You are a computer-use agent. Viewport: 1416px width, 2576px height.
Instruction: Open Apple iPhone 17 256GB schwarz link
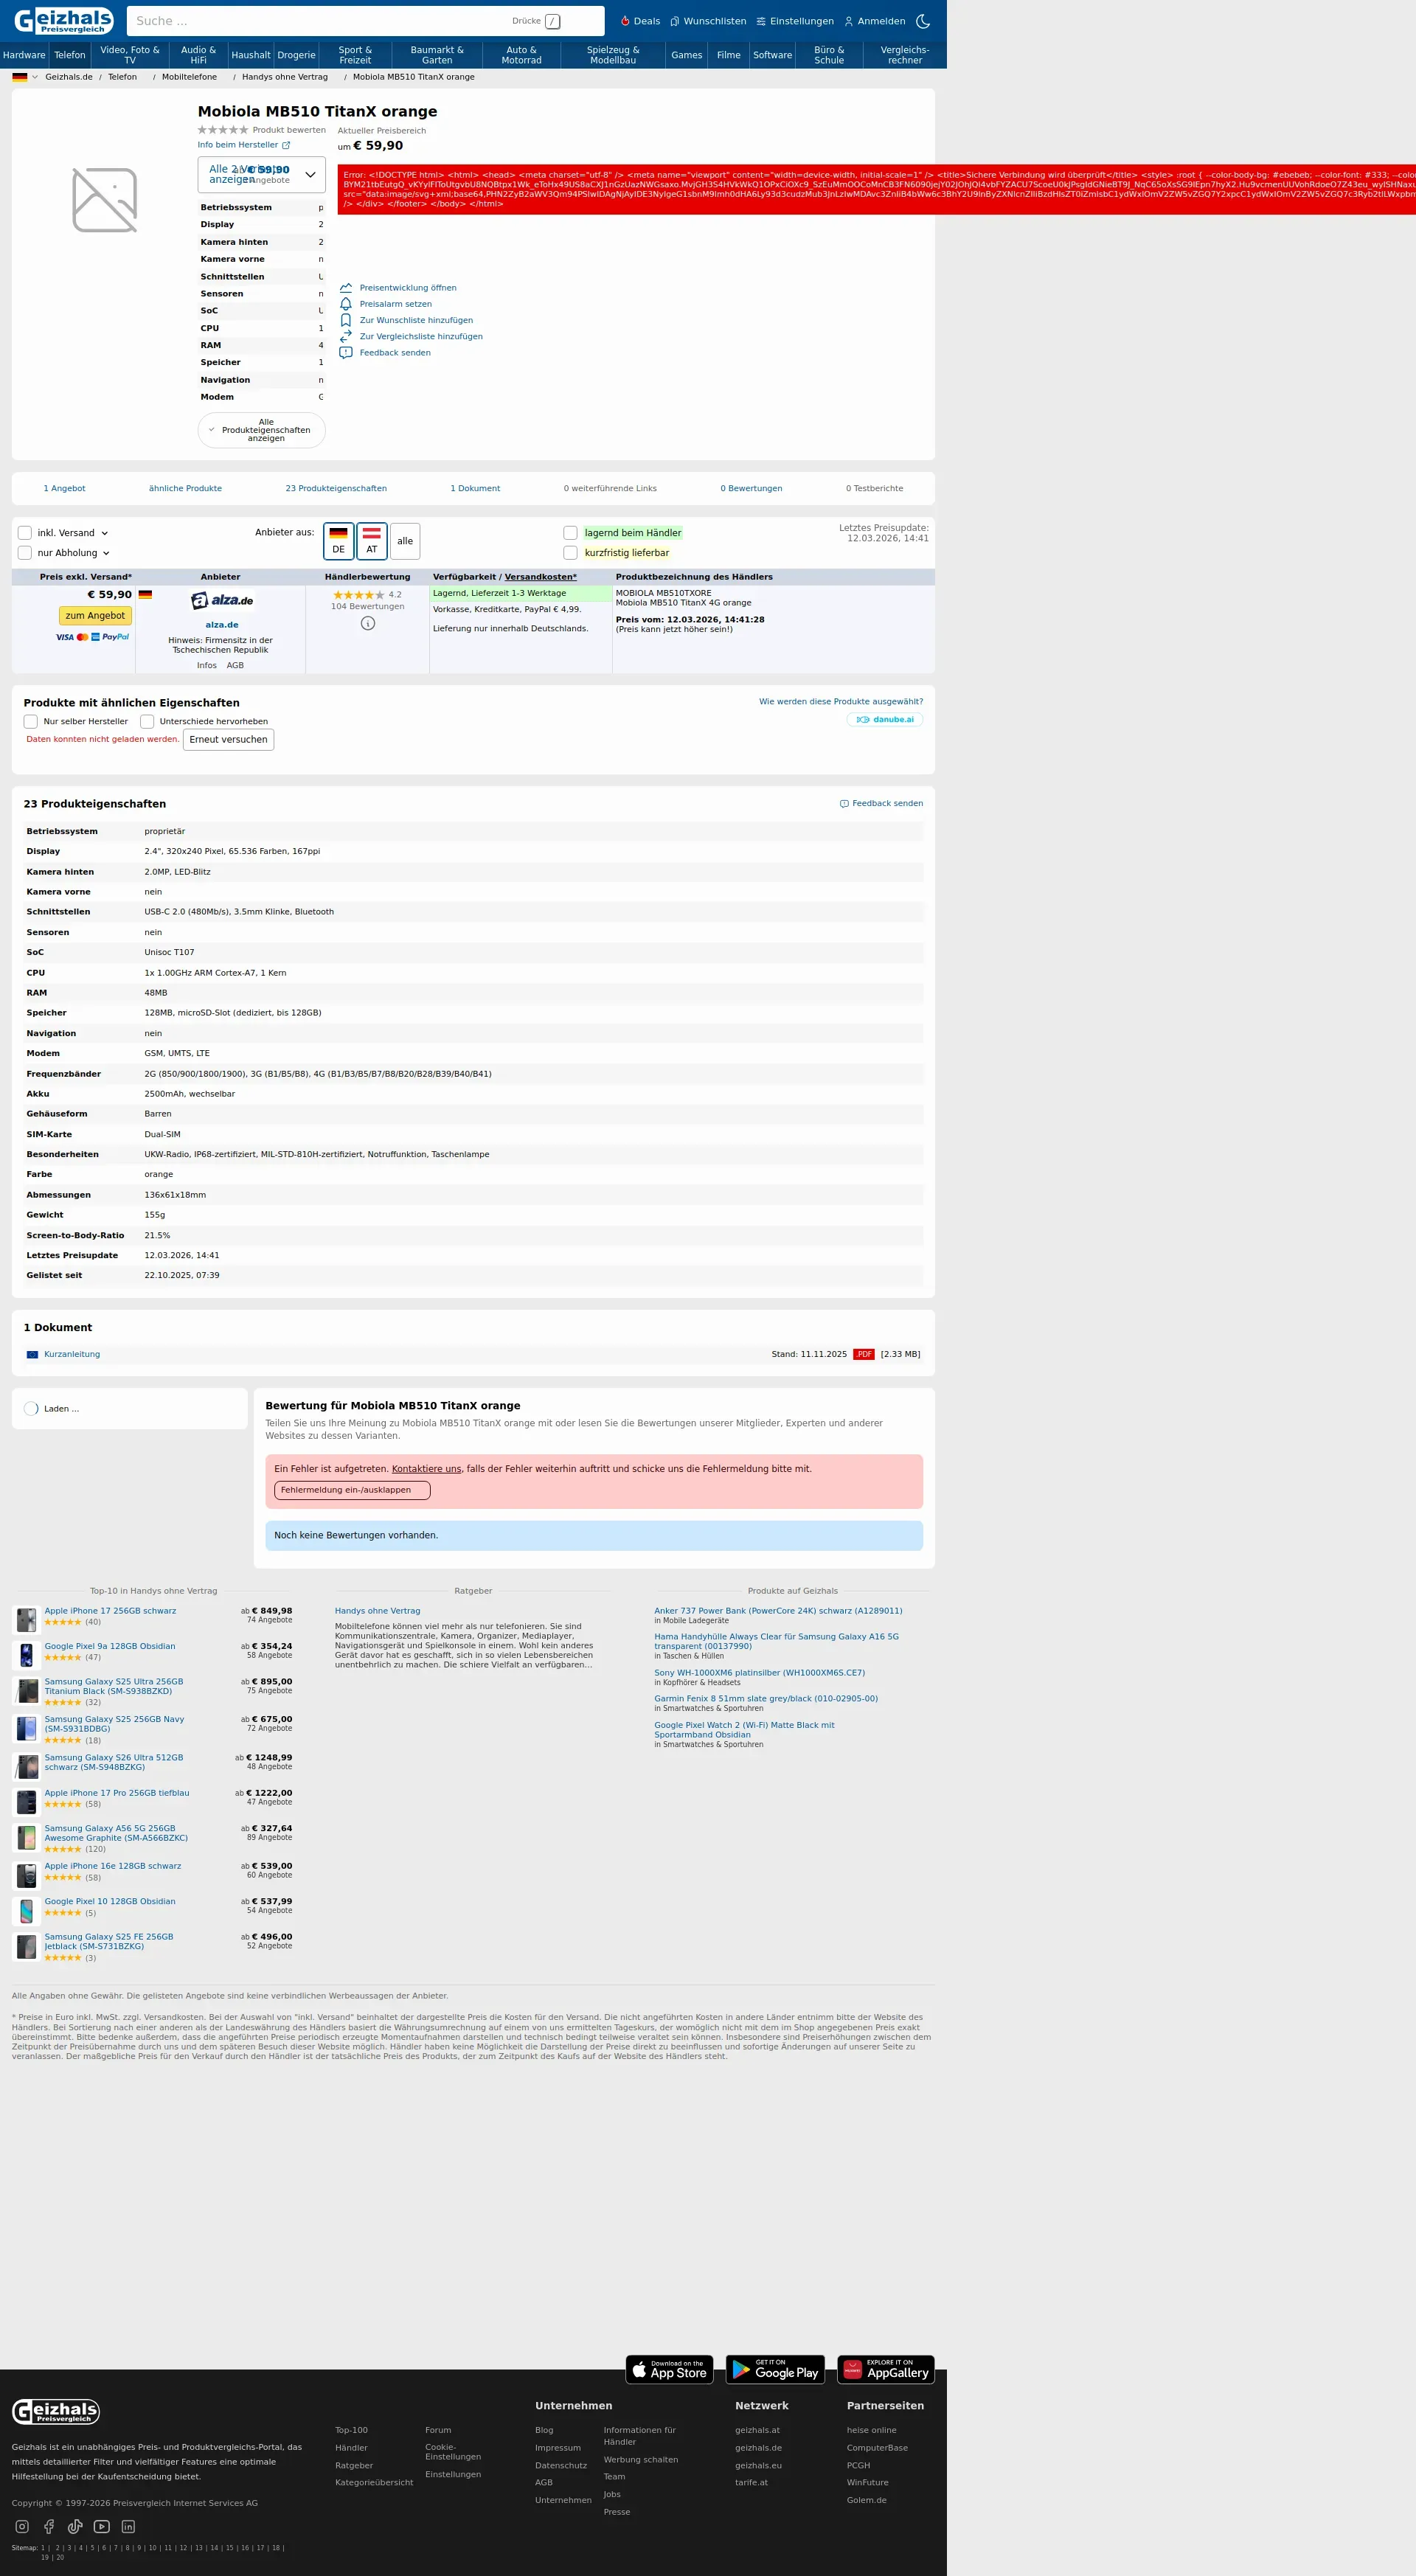[x=110, y=1611]
